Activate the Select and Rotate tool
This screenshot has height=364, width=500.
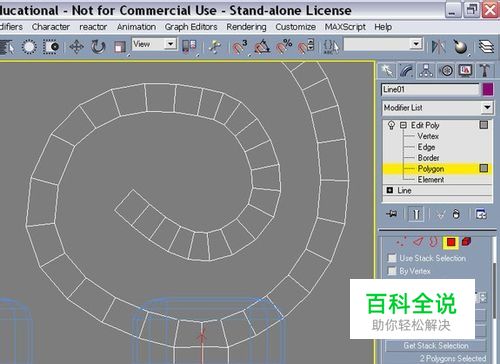tap(98, 47)
